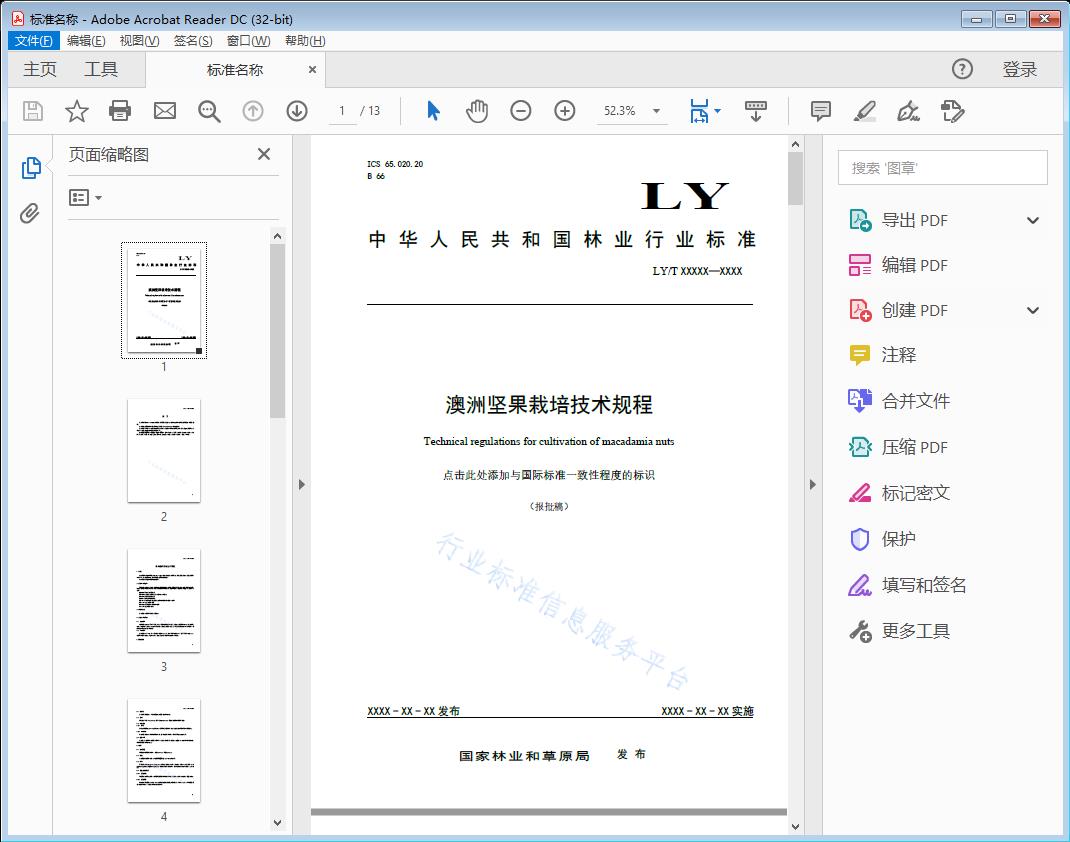Collapse the 页面缩略图 panel with its close X

coord(263,154)
